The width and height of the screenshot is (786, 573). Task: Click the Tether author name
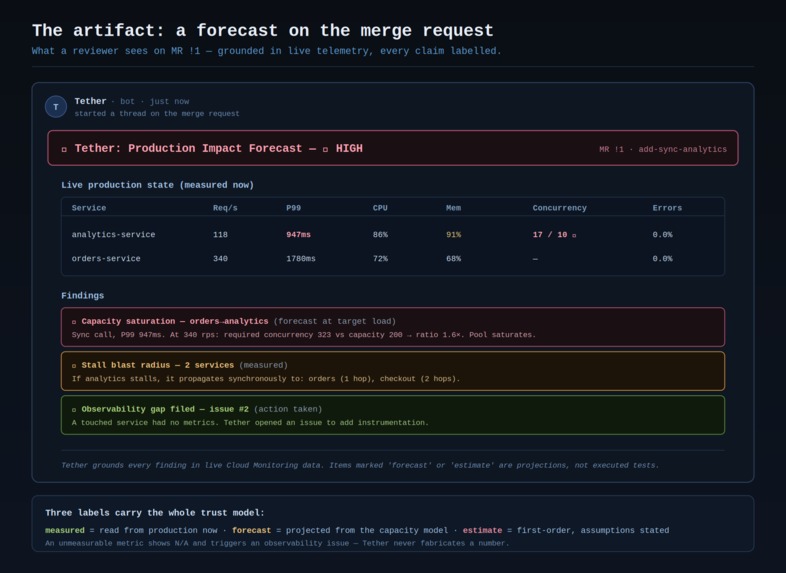[90, 101]
